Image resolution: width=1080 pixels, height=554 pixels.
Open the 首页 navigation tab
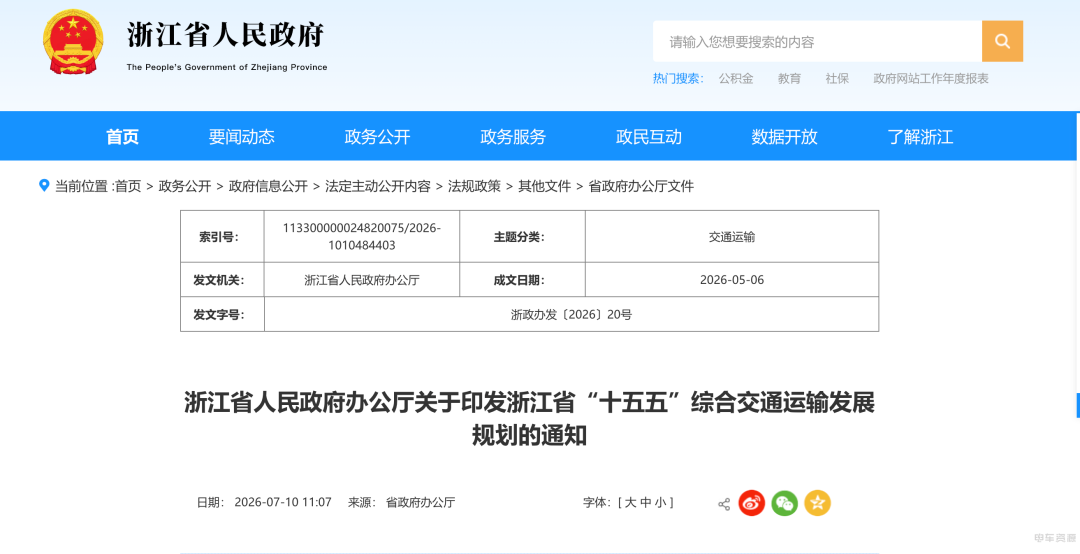pos(123,136)
